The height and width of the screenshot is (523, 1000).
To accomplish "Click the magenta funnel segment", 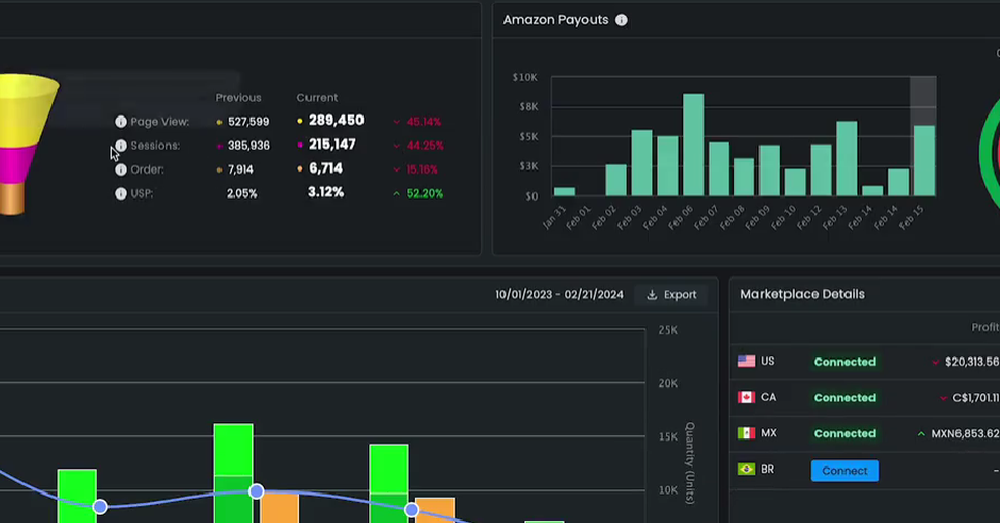I will [x=16, y=165].
